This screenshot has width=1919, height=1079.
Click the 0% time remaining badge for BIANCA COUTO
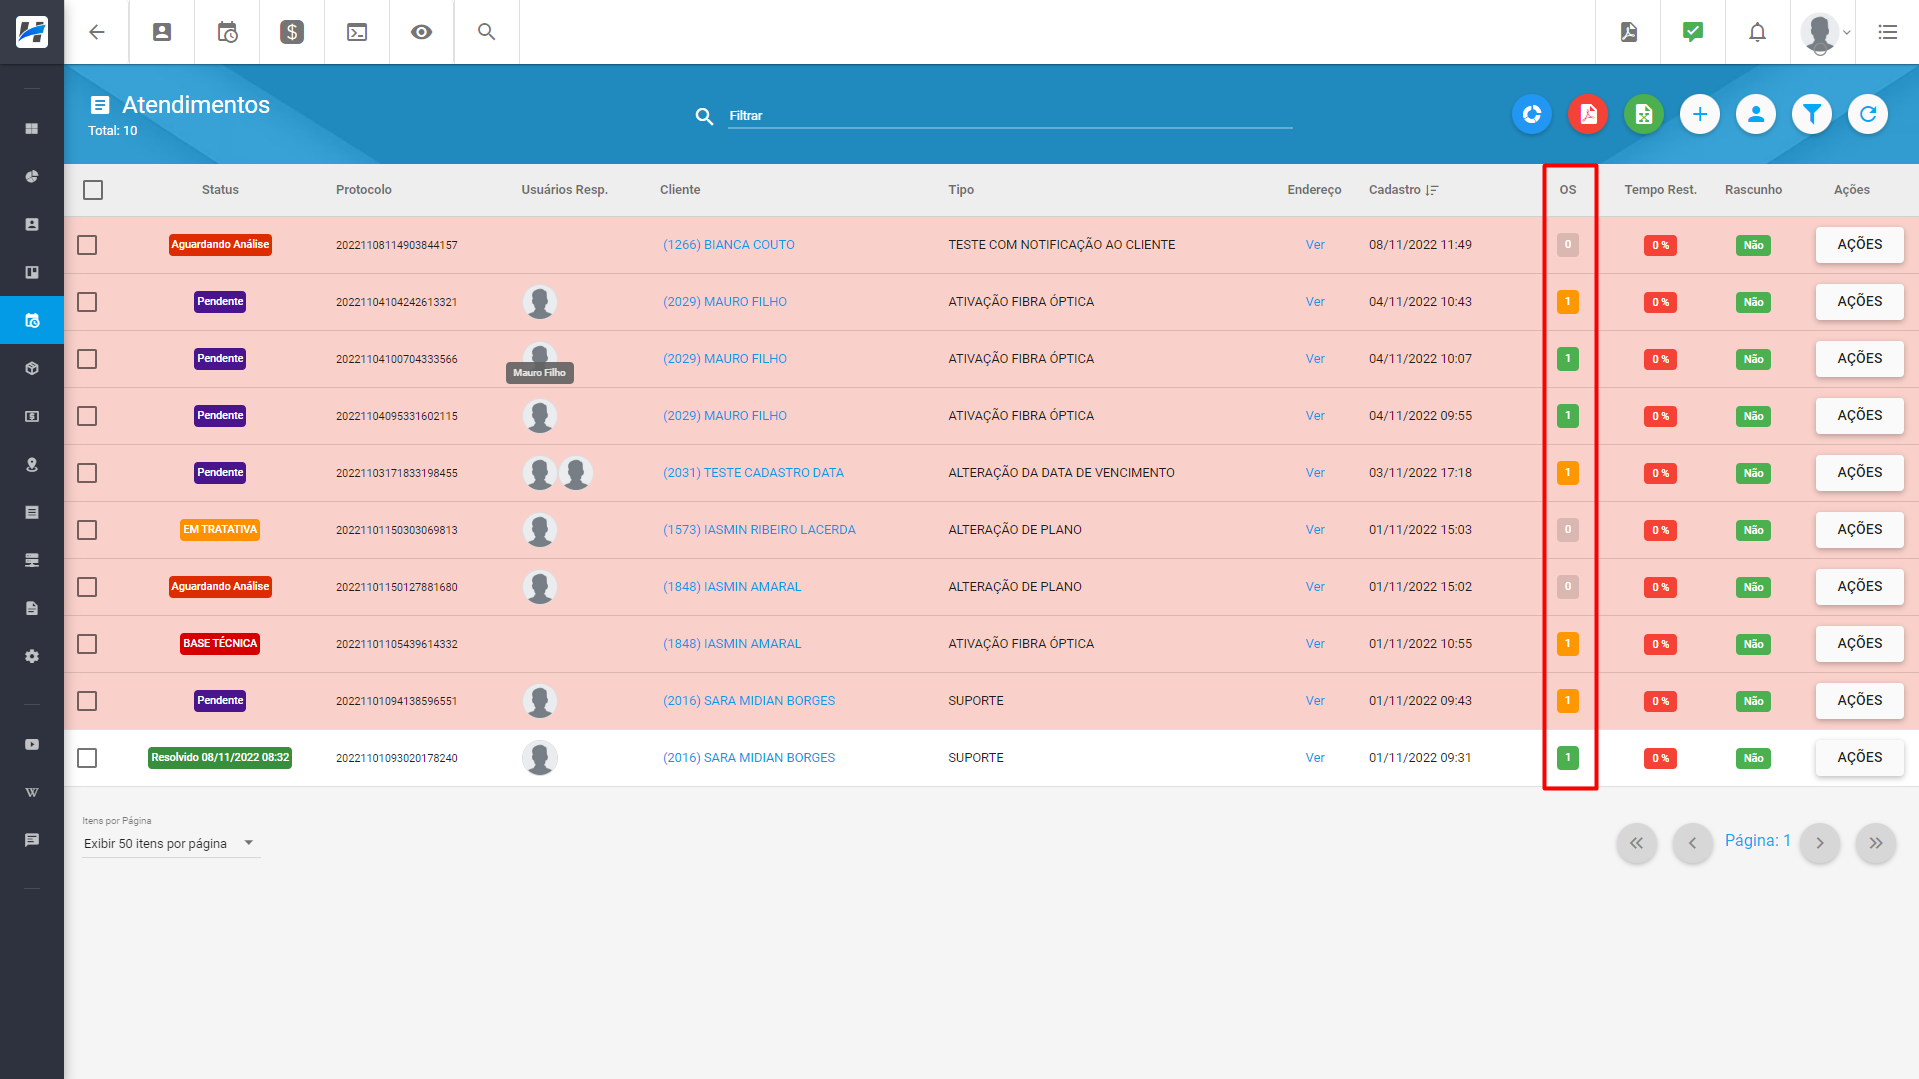(1660, 245)
